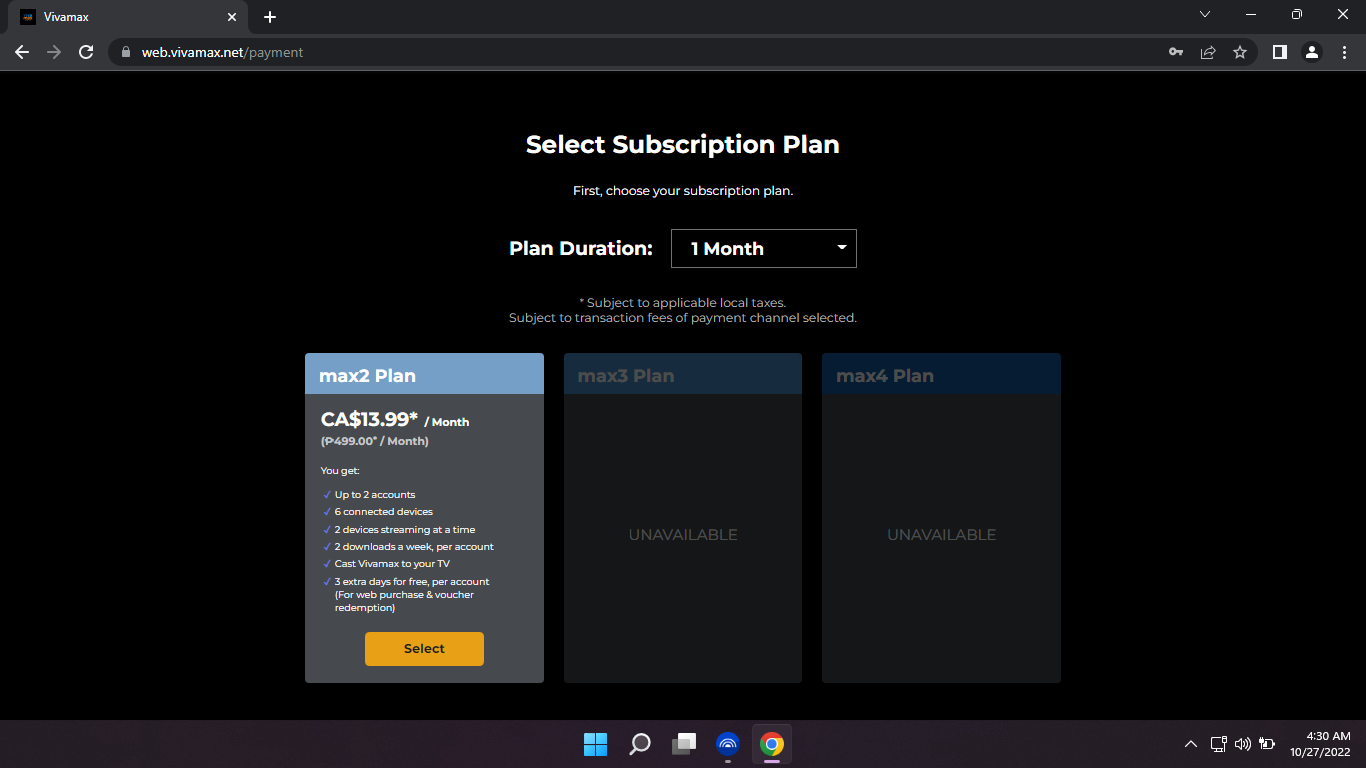The height and width of the screenshot is (768, 1366).
Task: Click the volume speaker tray icon
Action: [x=1243, y=744]
